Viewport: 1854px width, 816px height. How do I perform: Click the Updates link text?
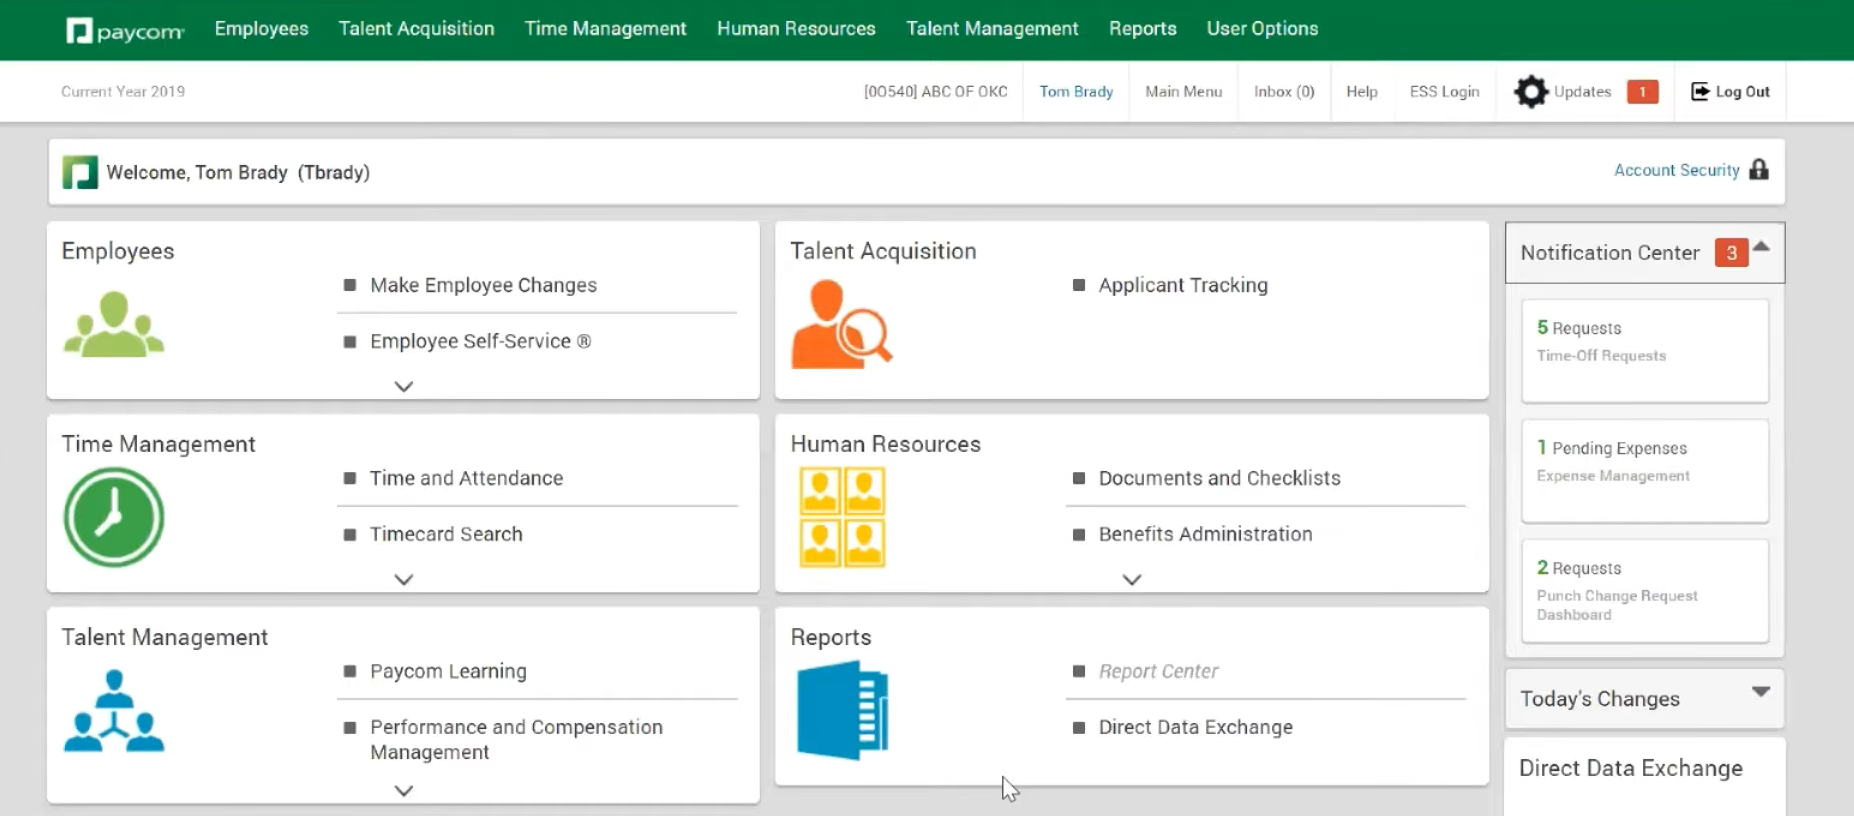coord(1583,92)
